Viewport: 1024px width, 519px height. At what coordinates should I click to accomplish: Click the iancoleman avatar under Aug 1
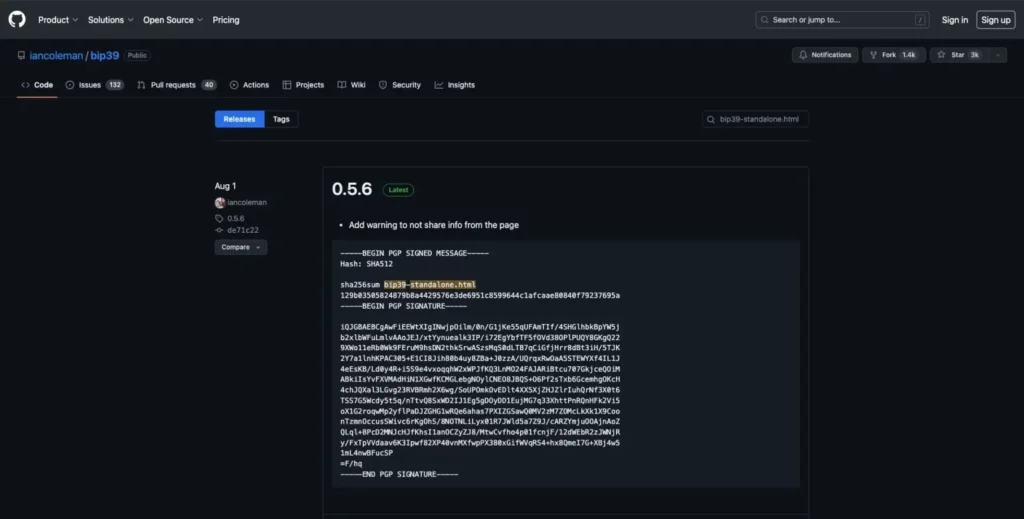(220, 202)
